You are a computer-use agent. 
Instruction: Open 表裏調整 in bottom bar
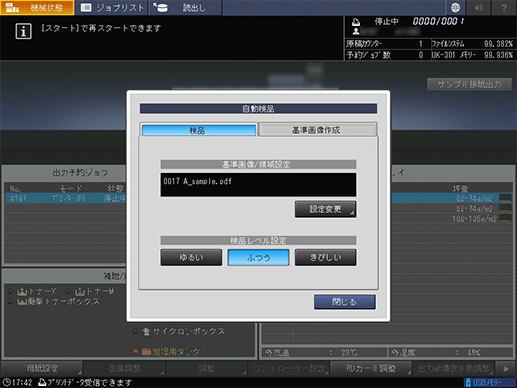[x=125, y=368]
